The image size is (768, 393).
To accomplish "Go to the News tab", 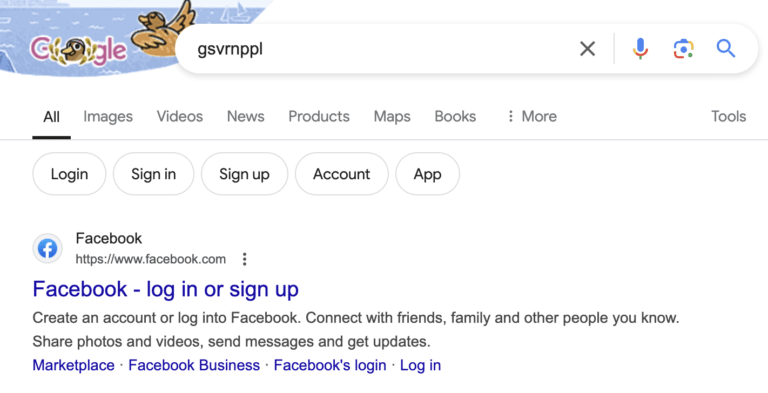I will click(245, 116).
